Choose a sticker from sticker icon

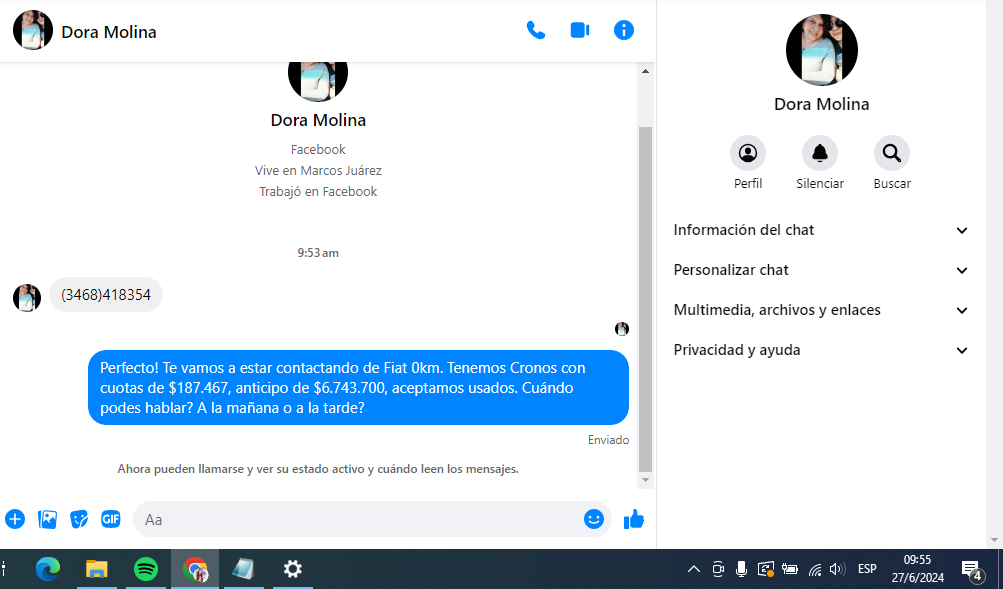coord(79,519)
